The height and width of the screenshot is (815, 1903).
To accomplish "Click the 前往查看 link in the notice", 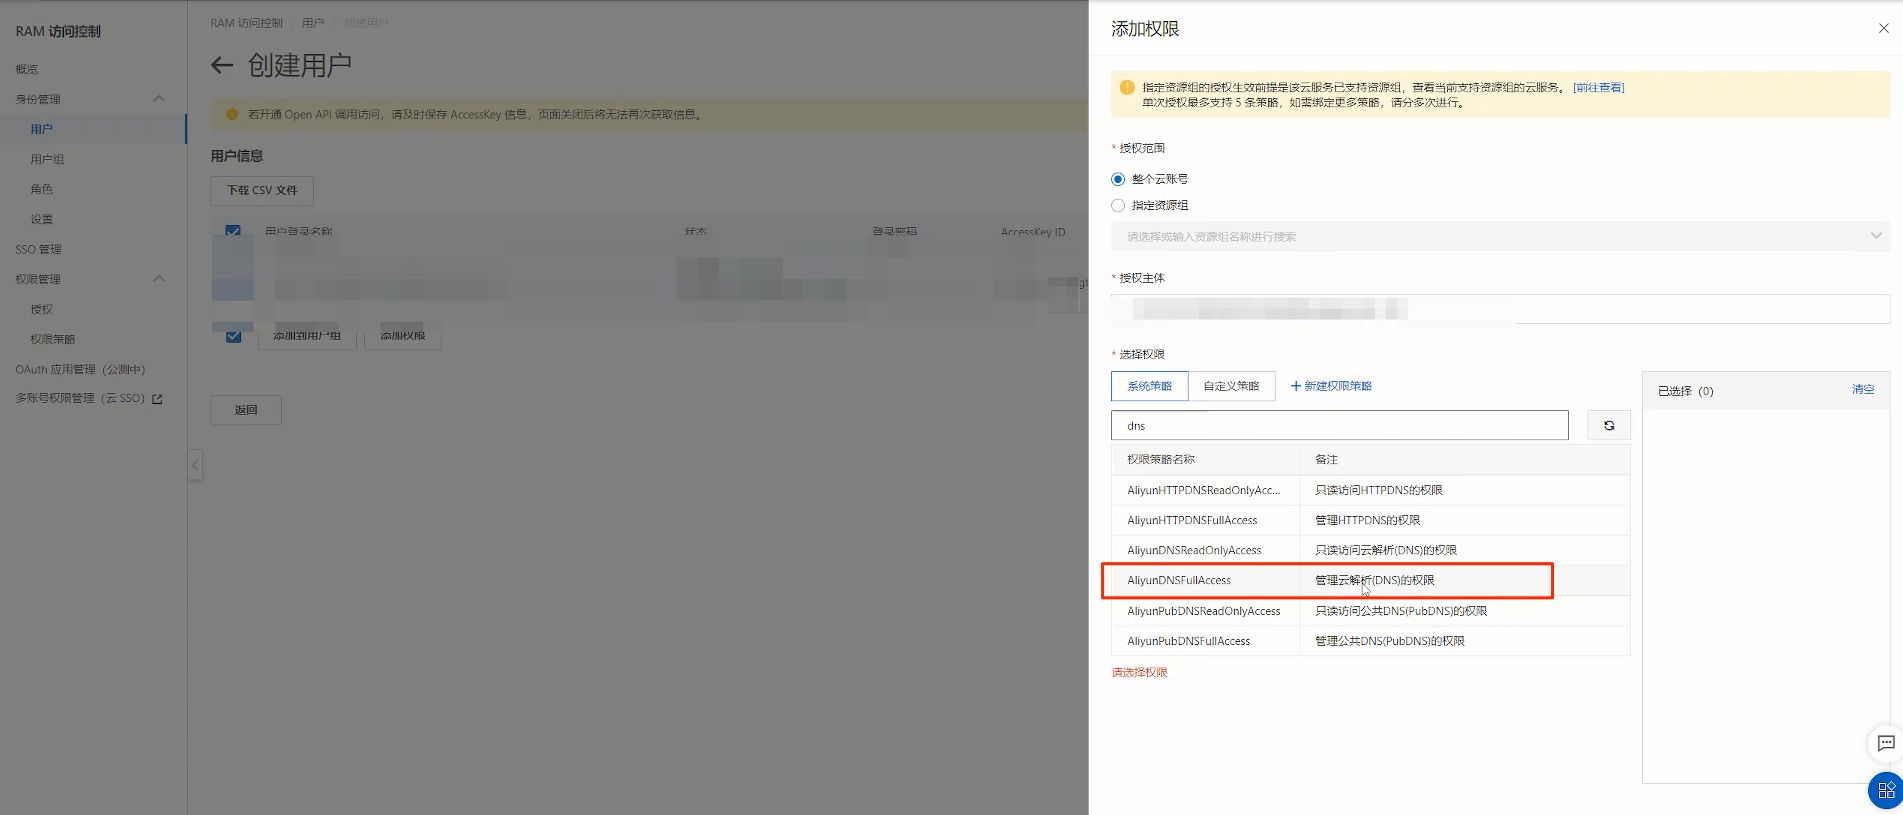I will 1598,88.
